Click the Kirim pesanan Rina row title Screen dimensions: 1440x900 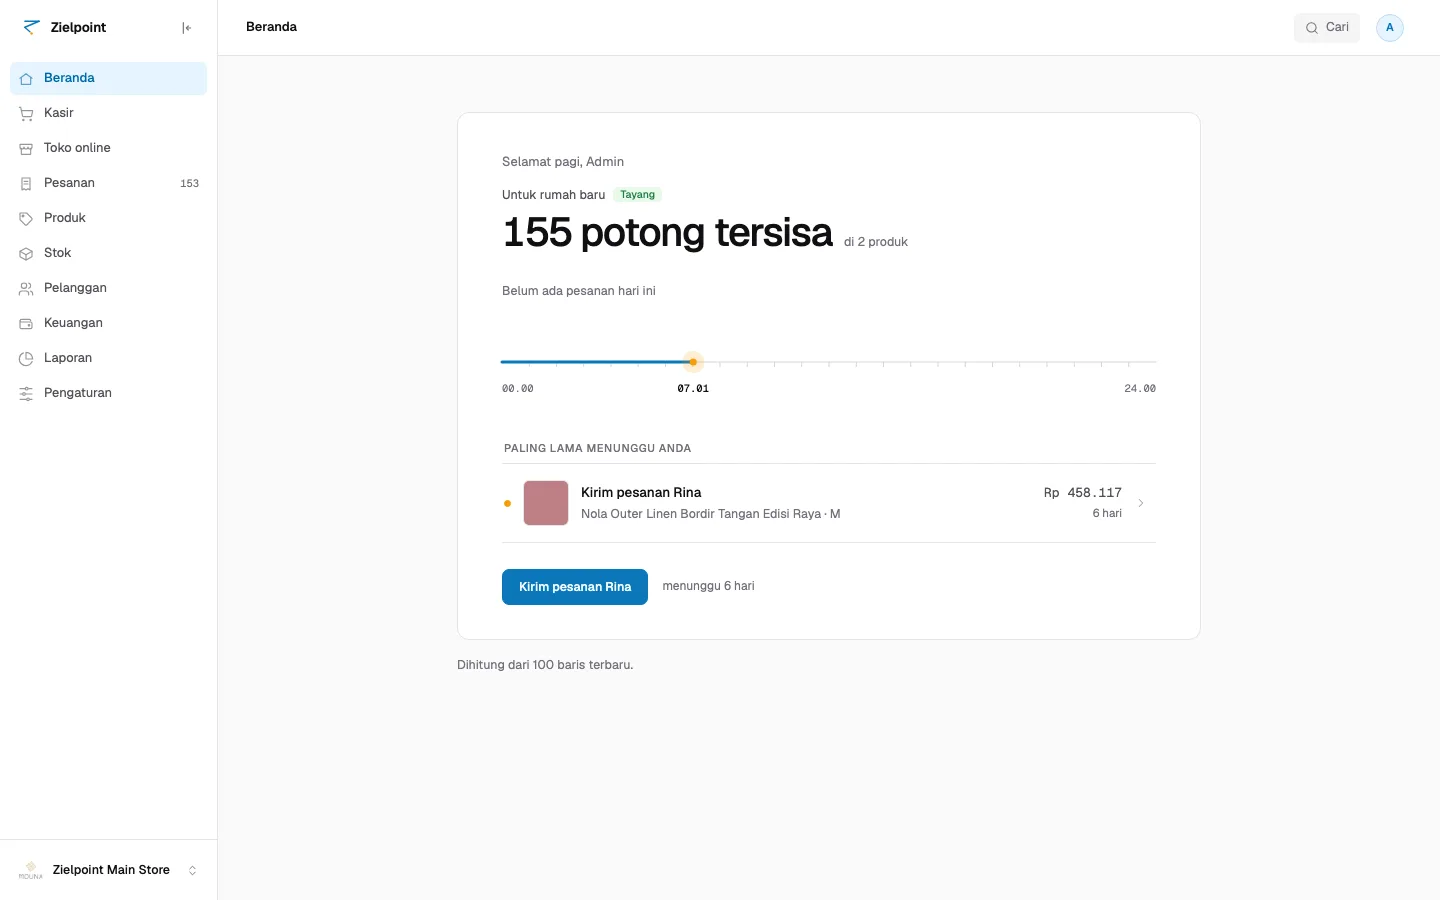(641, 492)
